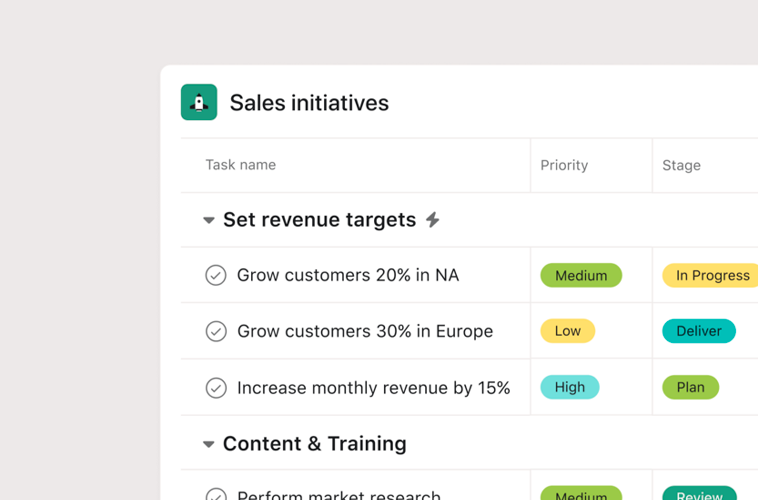Open the Grow customers 30% in Europe task
This screenshot has height=500, width=758.
[365, 331]
